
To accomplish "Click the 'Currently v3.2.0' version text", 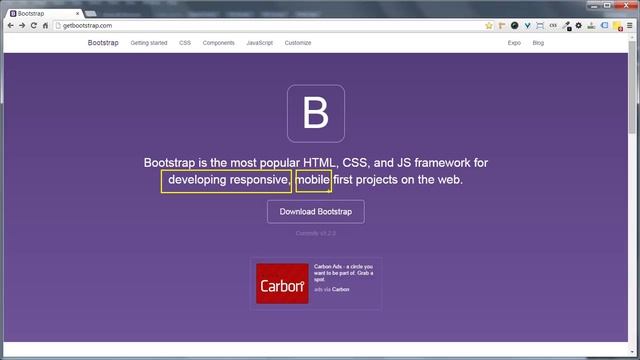I will 316,233.
